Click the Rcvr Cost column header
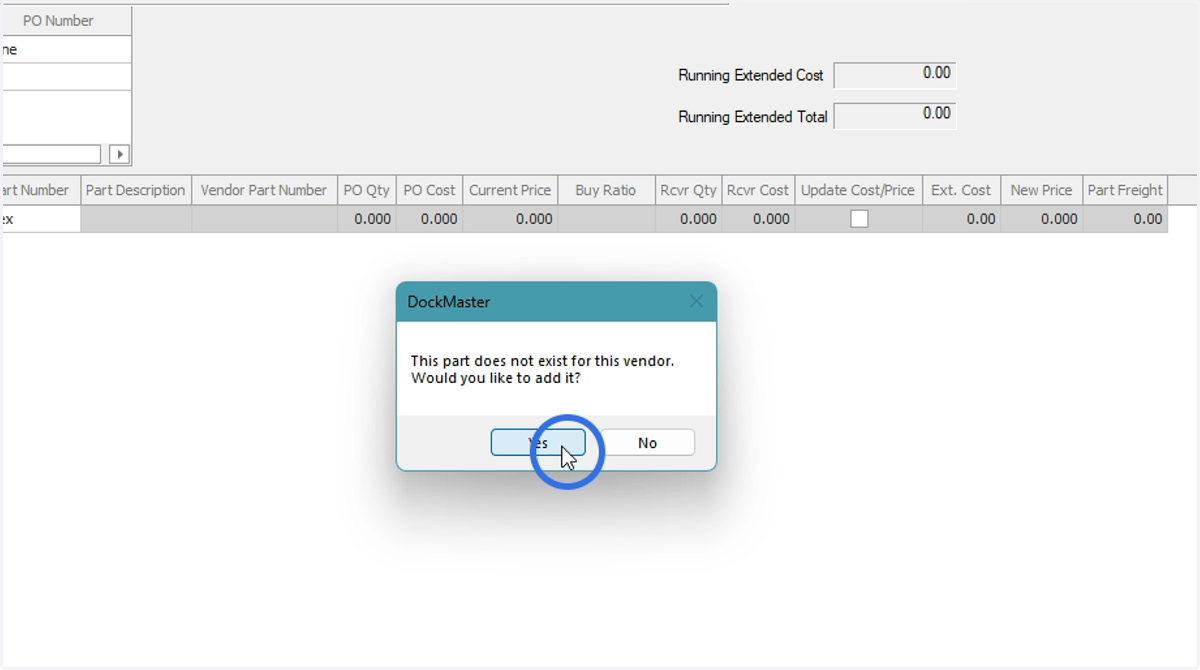The width and height of the screenshot is (1200, 670). click(758, 190)
